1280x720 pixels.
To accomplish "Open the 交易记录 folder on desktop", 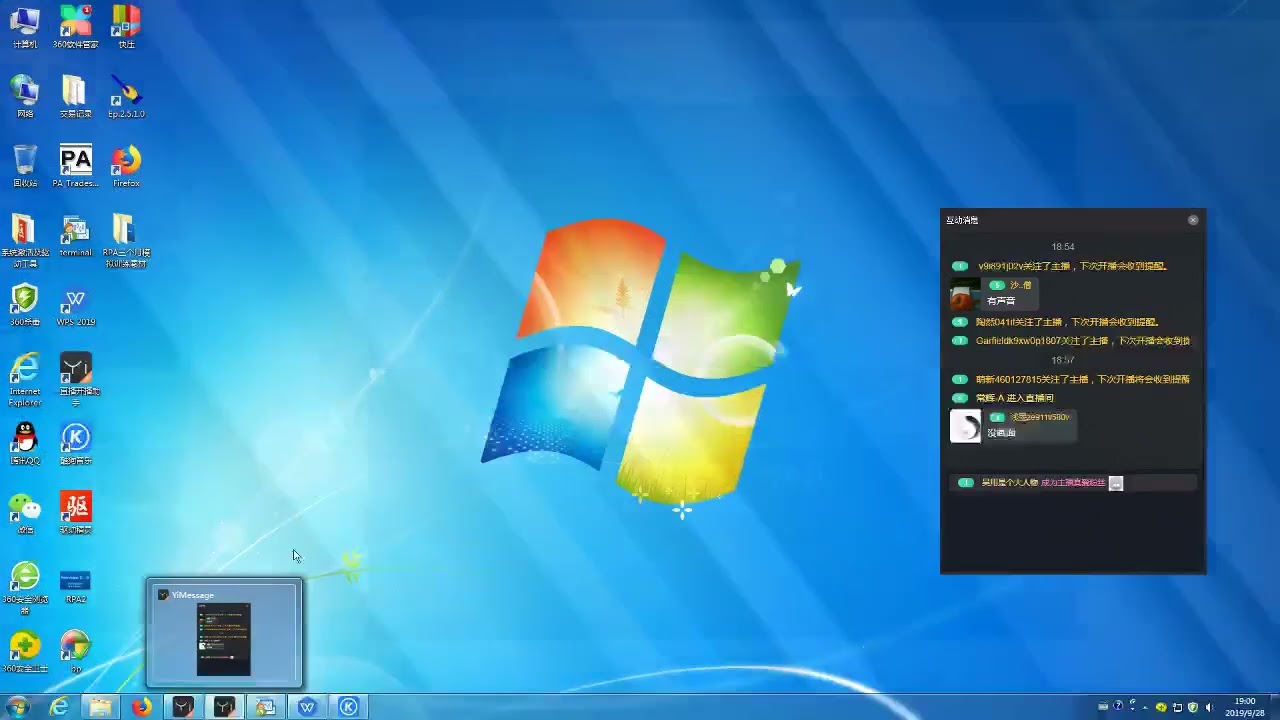I will [76, 96].
